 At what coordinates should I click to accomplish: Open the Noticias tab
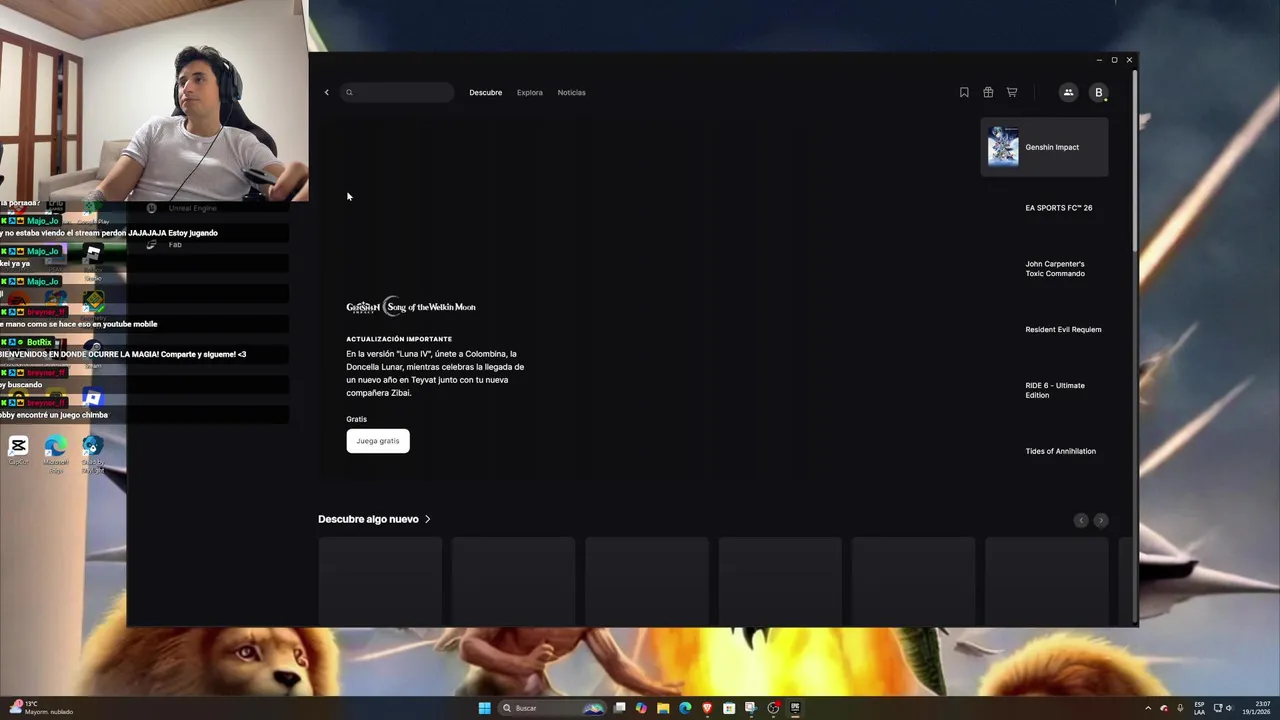(571, 92)
